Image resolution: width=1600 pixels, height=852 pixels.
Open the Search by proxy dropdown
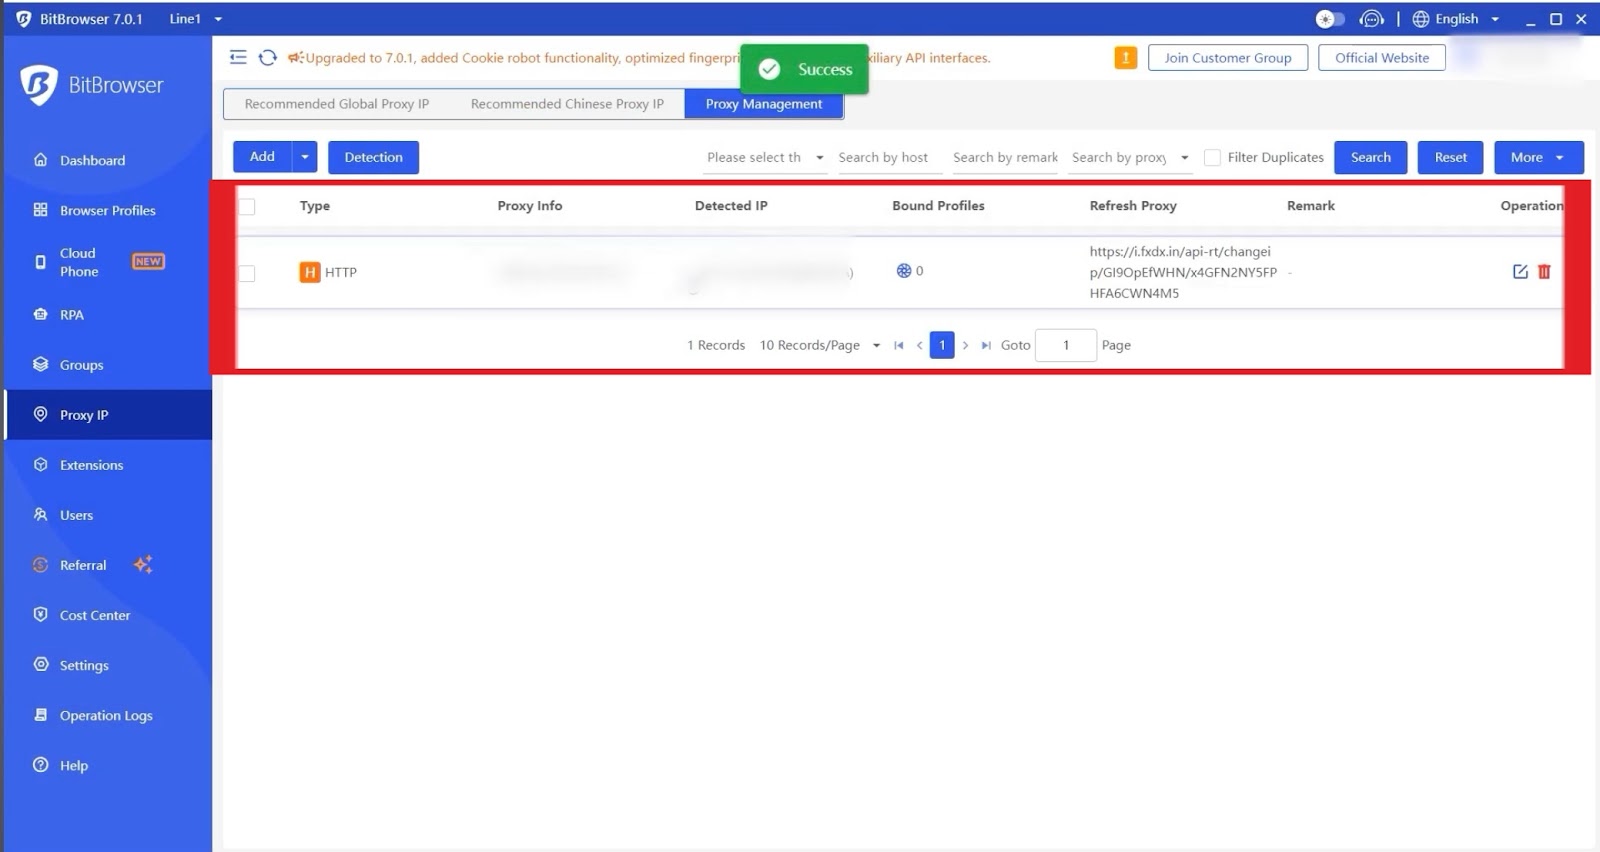coord(1130,158)
